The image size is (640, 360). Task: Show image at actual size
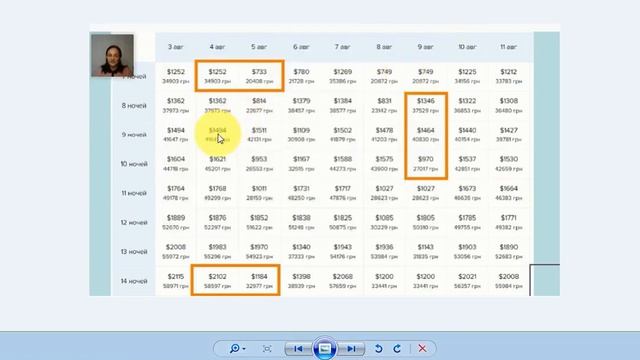[267, 349]
